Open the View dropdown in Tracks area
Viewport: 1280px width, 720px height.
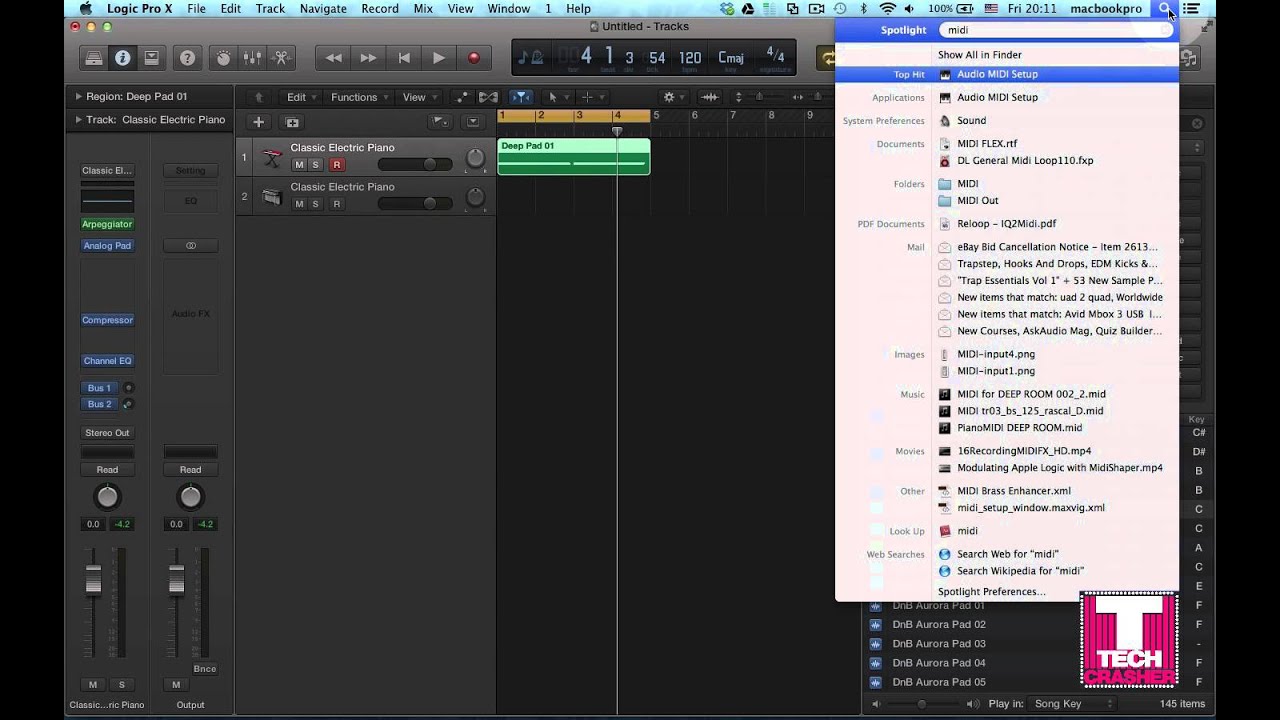[418, 97]
